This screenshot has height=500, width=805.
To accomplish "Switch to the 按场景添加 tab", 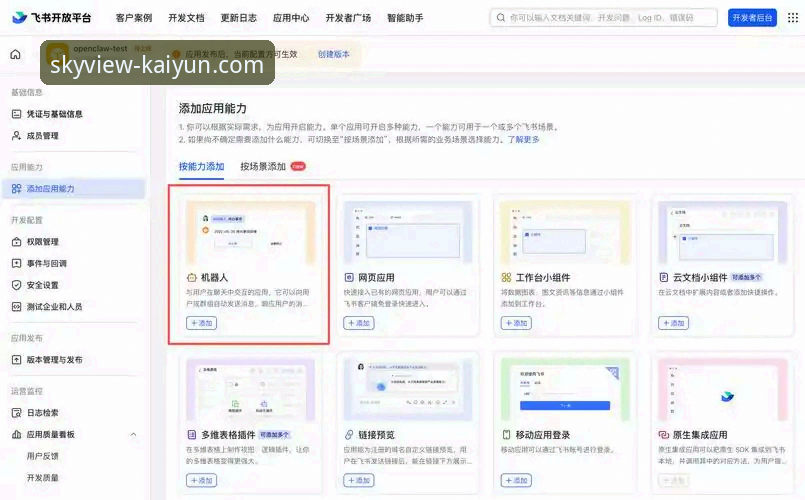I will [x=263, y=166].
